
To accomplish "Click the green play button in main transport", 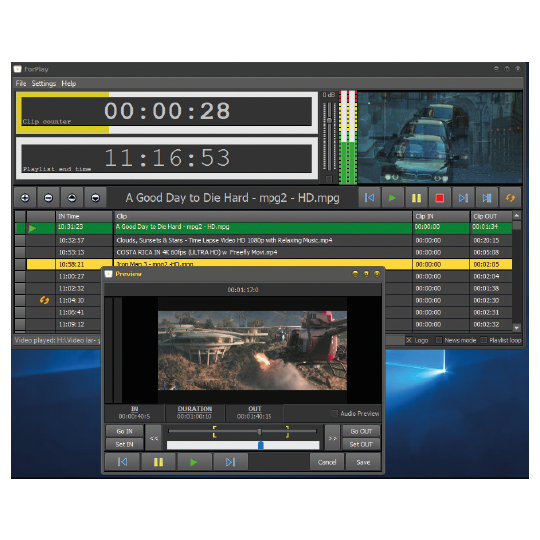I will tap(393, 198).
